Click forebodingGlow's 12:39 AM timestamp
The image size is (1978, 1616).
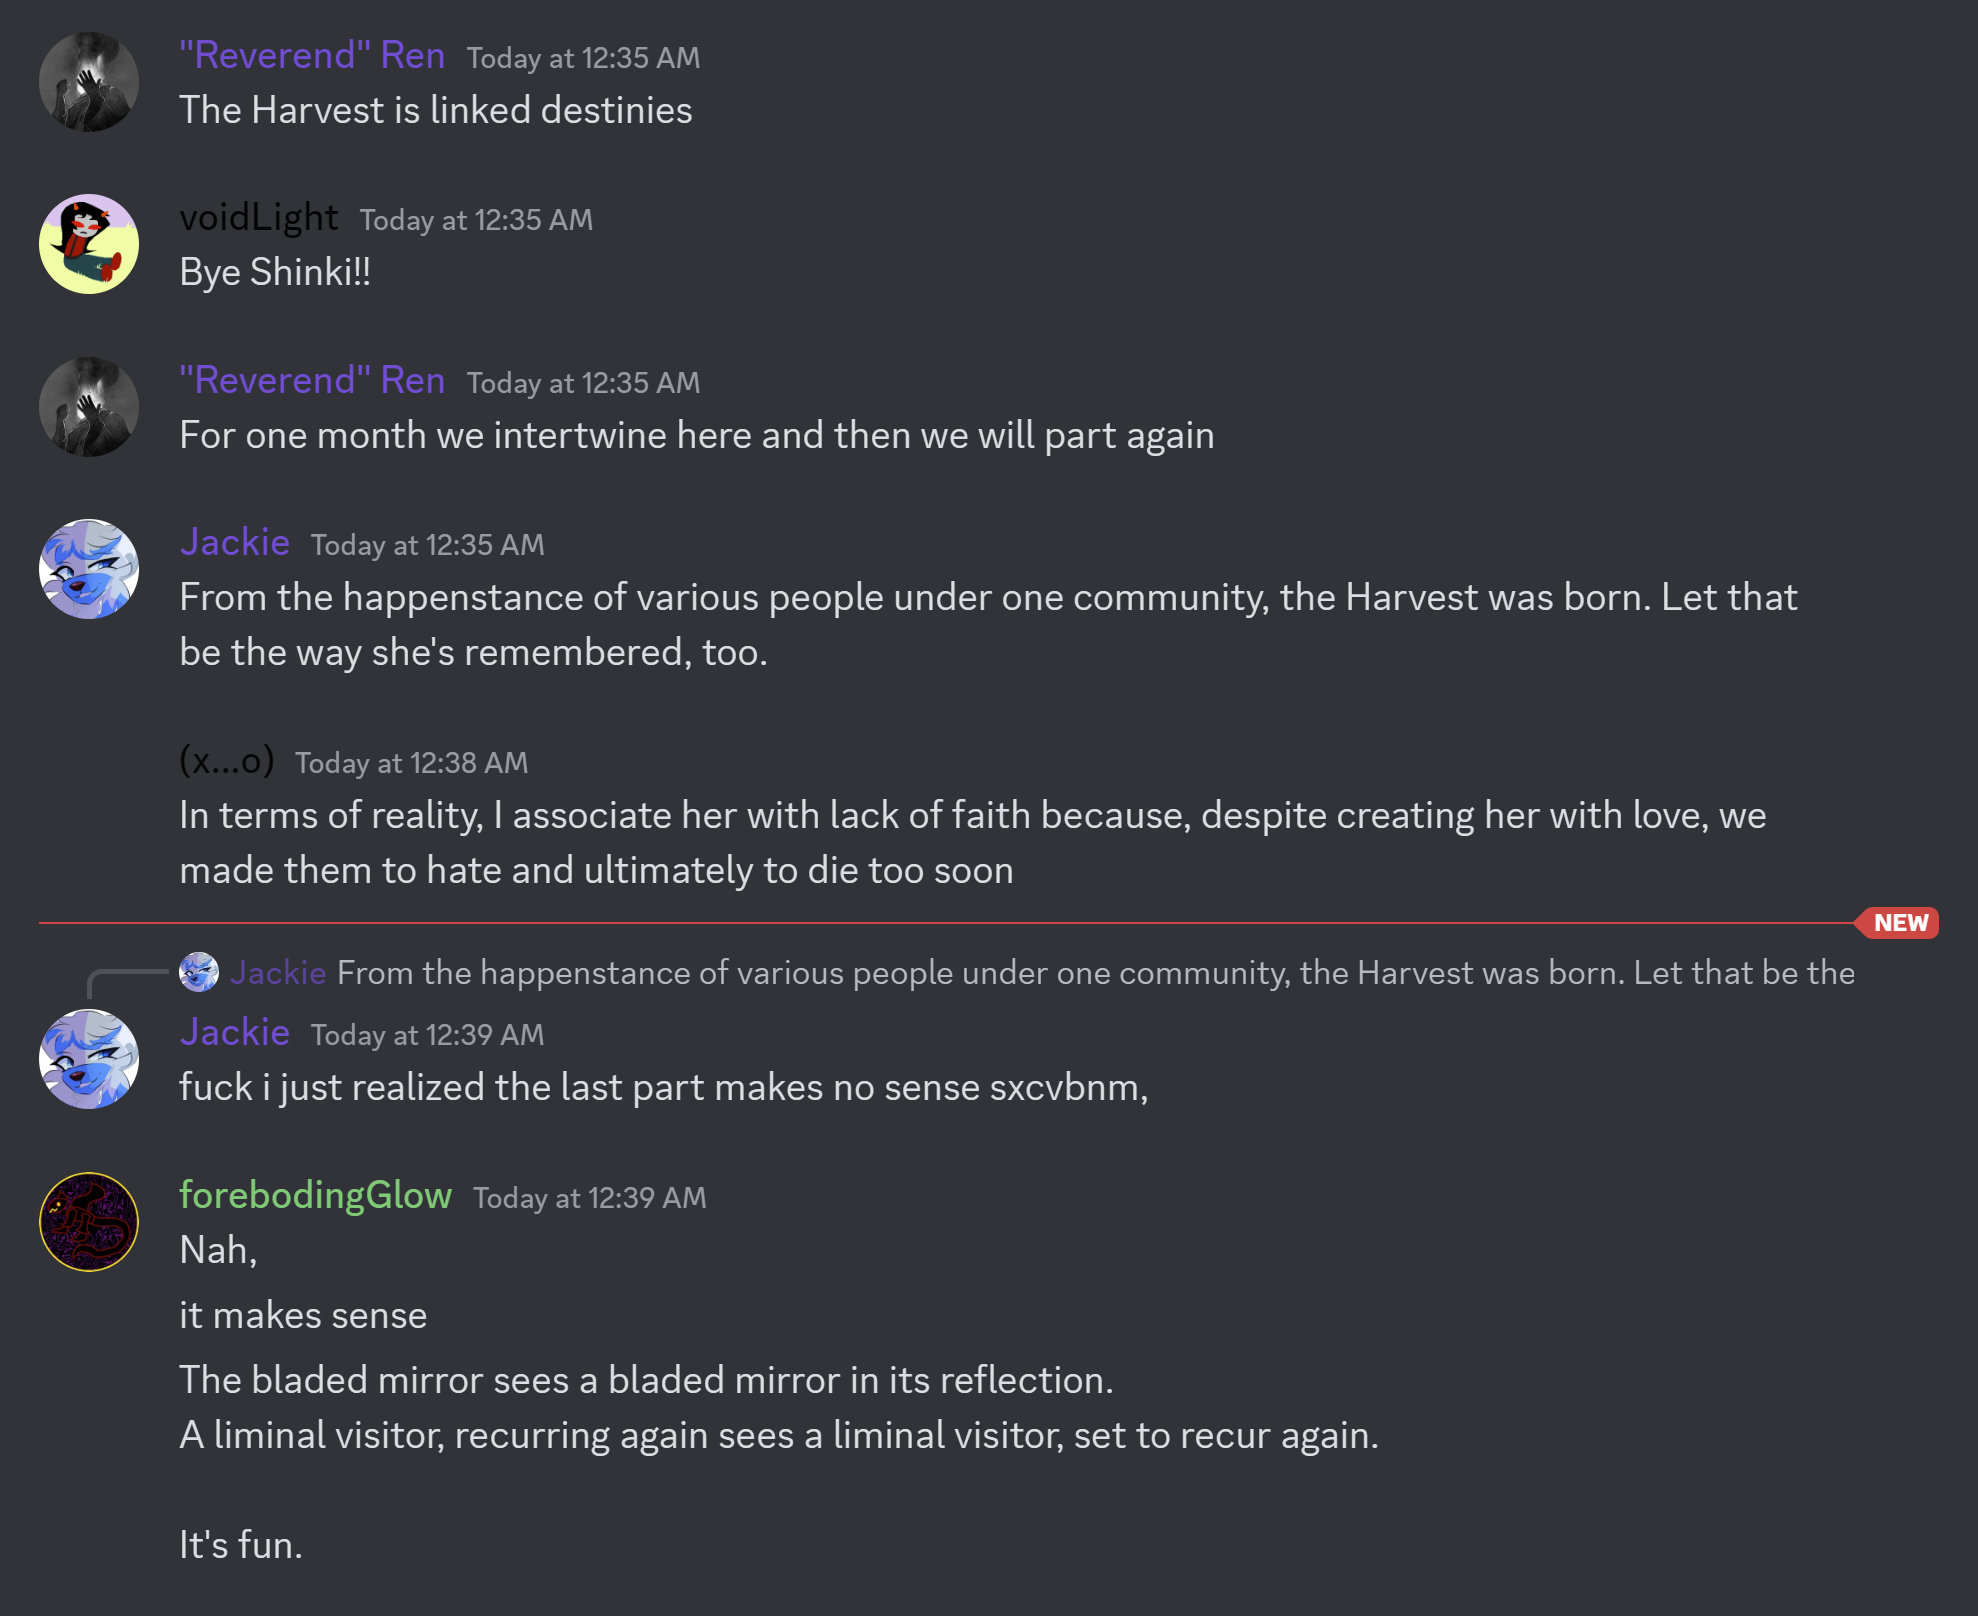[x=589, y=1198]
